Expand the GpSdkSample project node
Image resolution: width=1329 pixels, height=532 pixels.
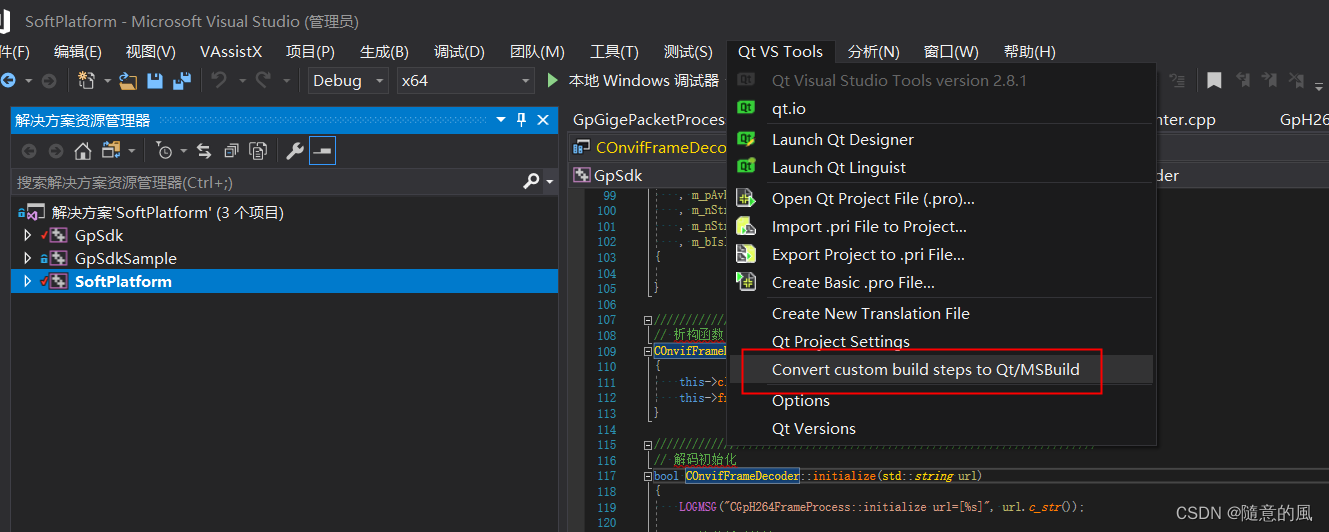point(28,258)
